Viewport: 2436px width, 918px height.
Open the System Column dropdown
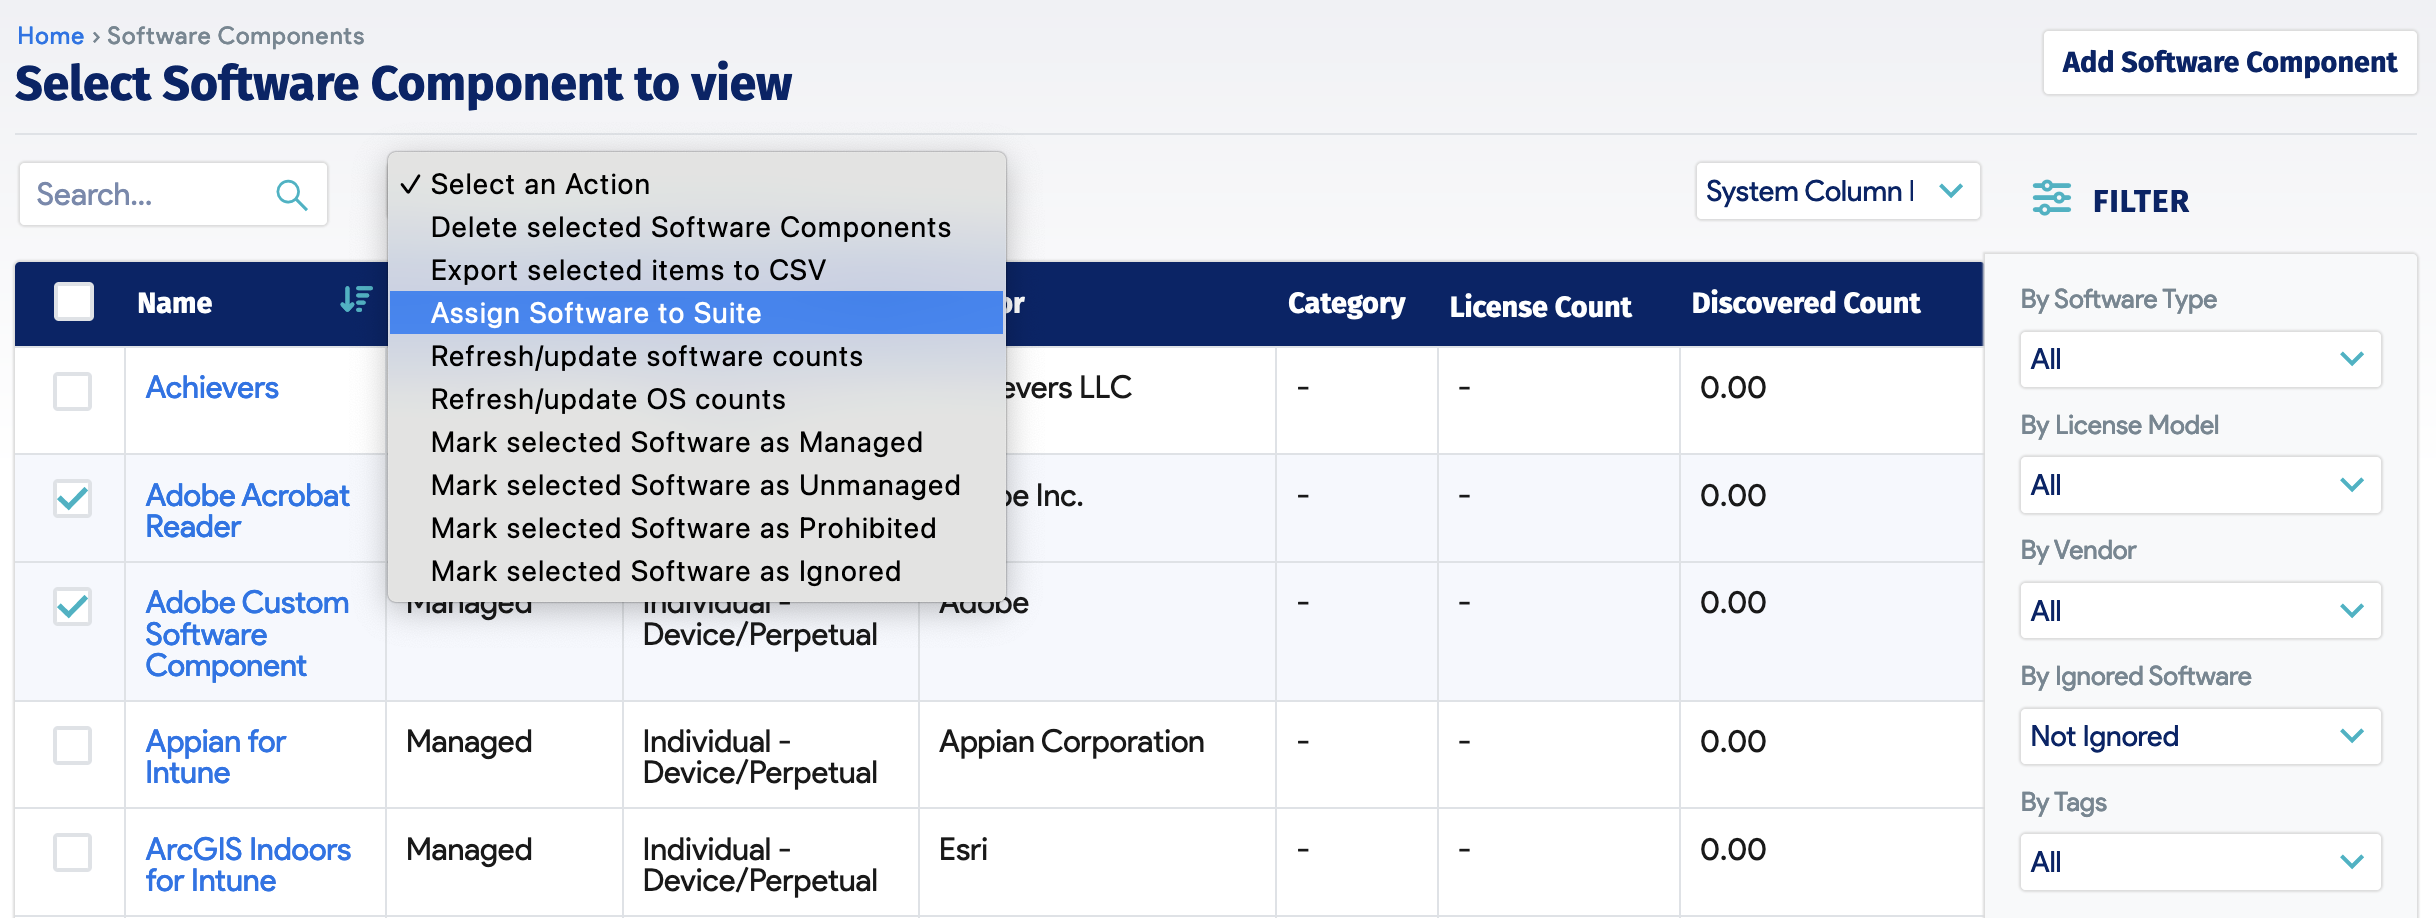[1838, 191]
